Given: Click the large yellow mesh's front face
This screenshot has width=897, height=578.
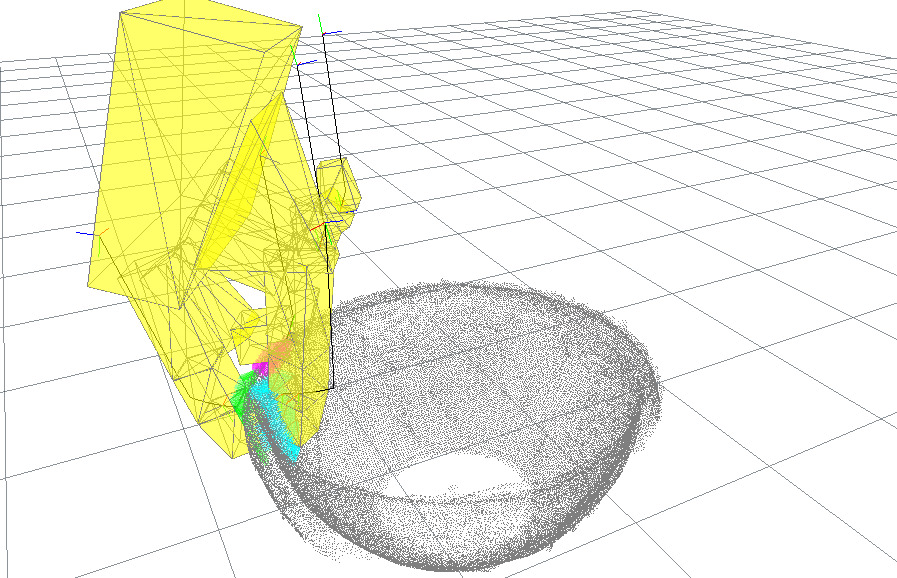Looking at the screenshot, I should pyautogui.click(x=150, y=180).
